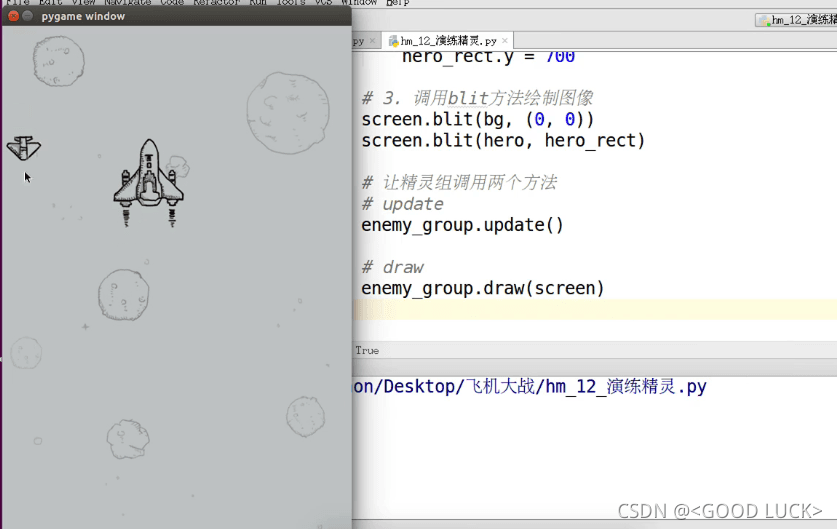Click the hero_rect.y = 700 line
837x529 pixels.
(488, 57)
